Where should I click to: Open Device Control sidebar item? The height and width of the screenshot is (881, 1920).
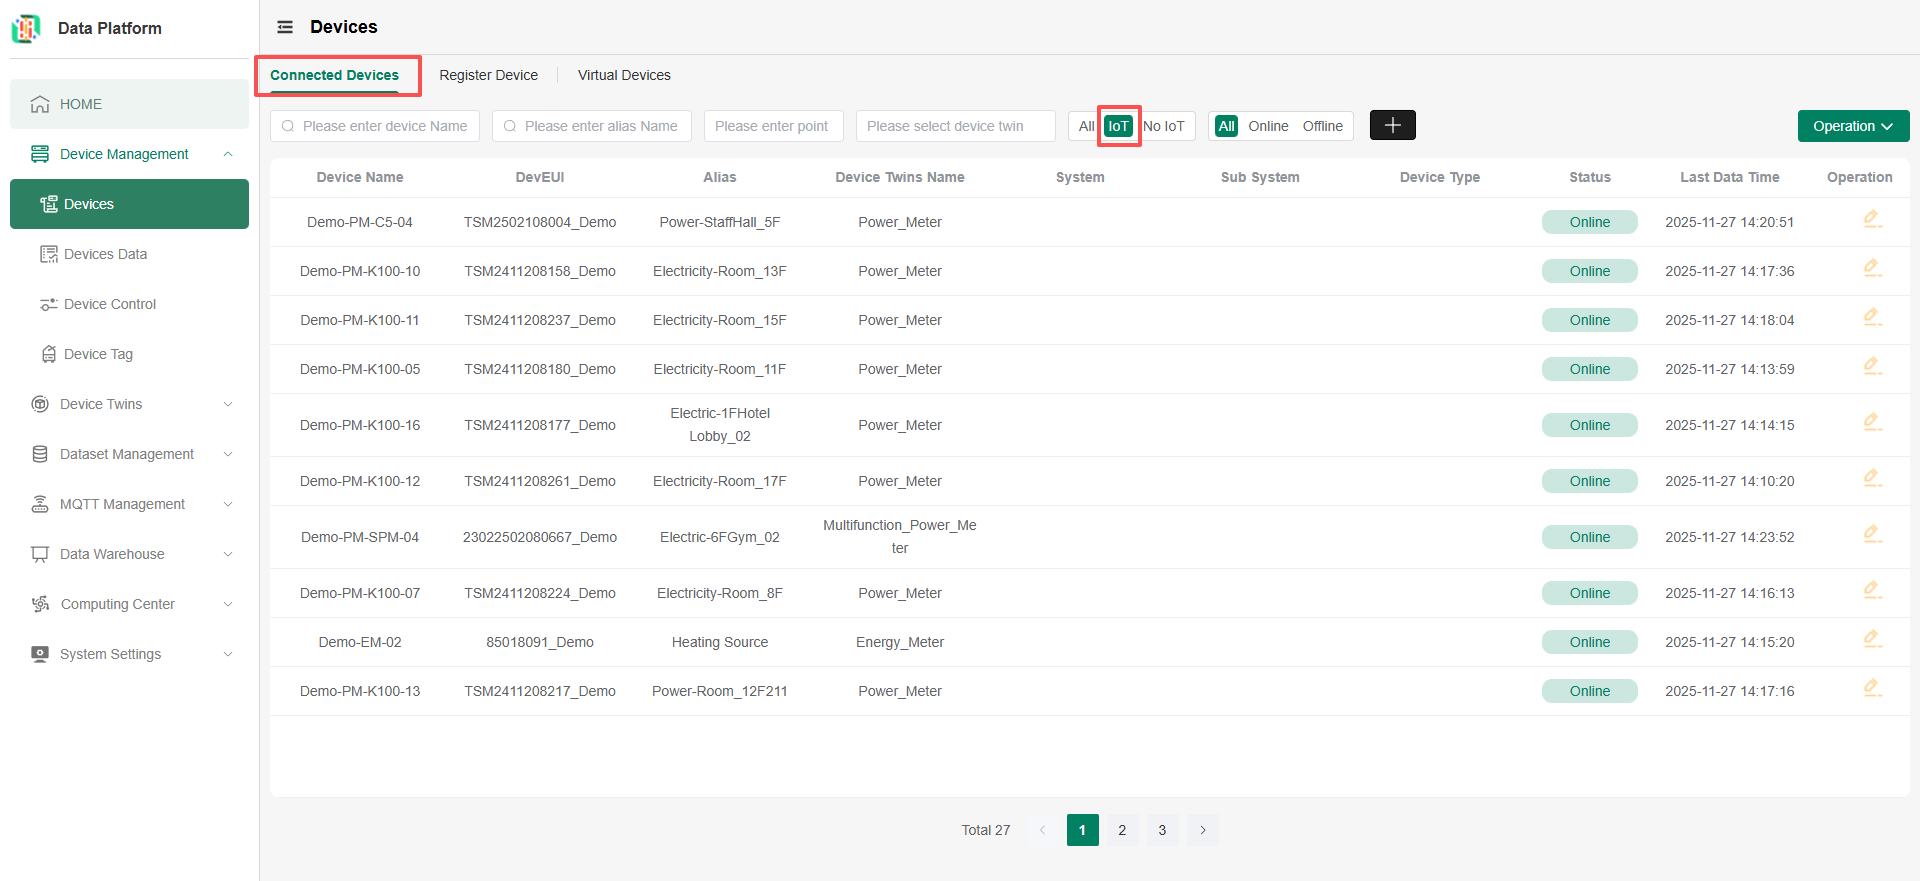109,304
